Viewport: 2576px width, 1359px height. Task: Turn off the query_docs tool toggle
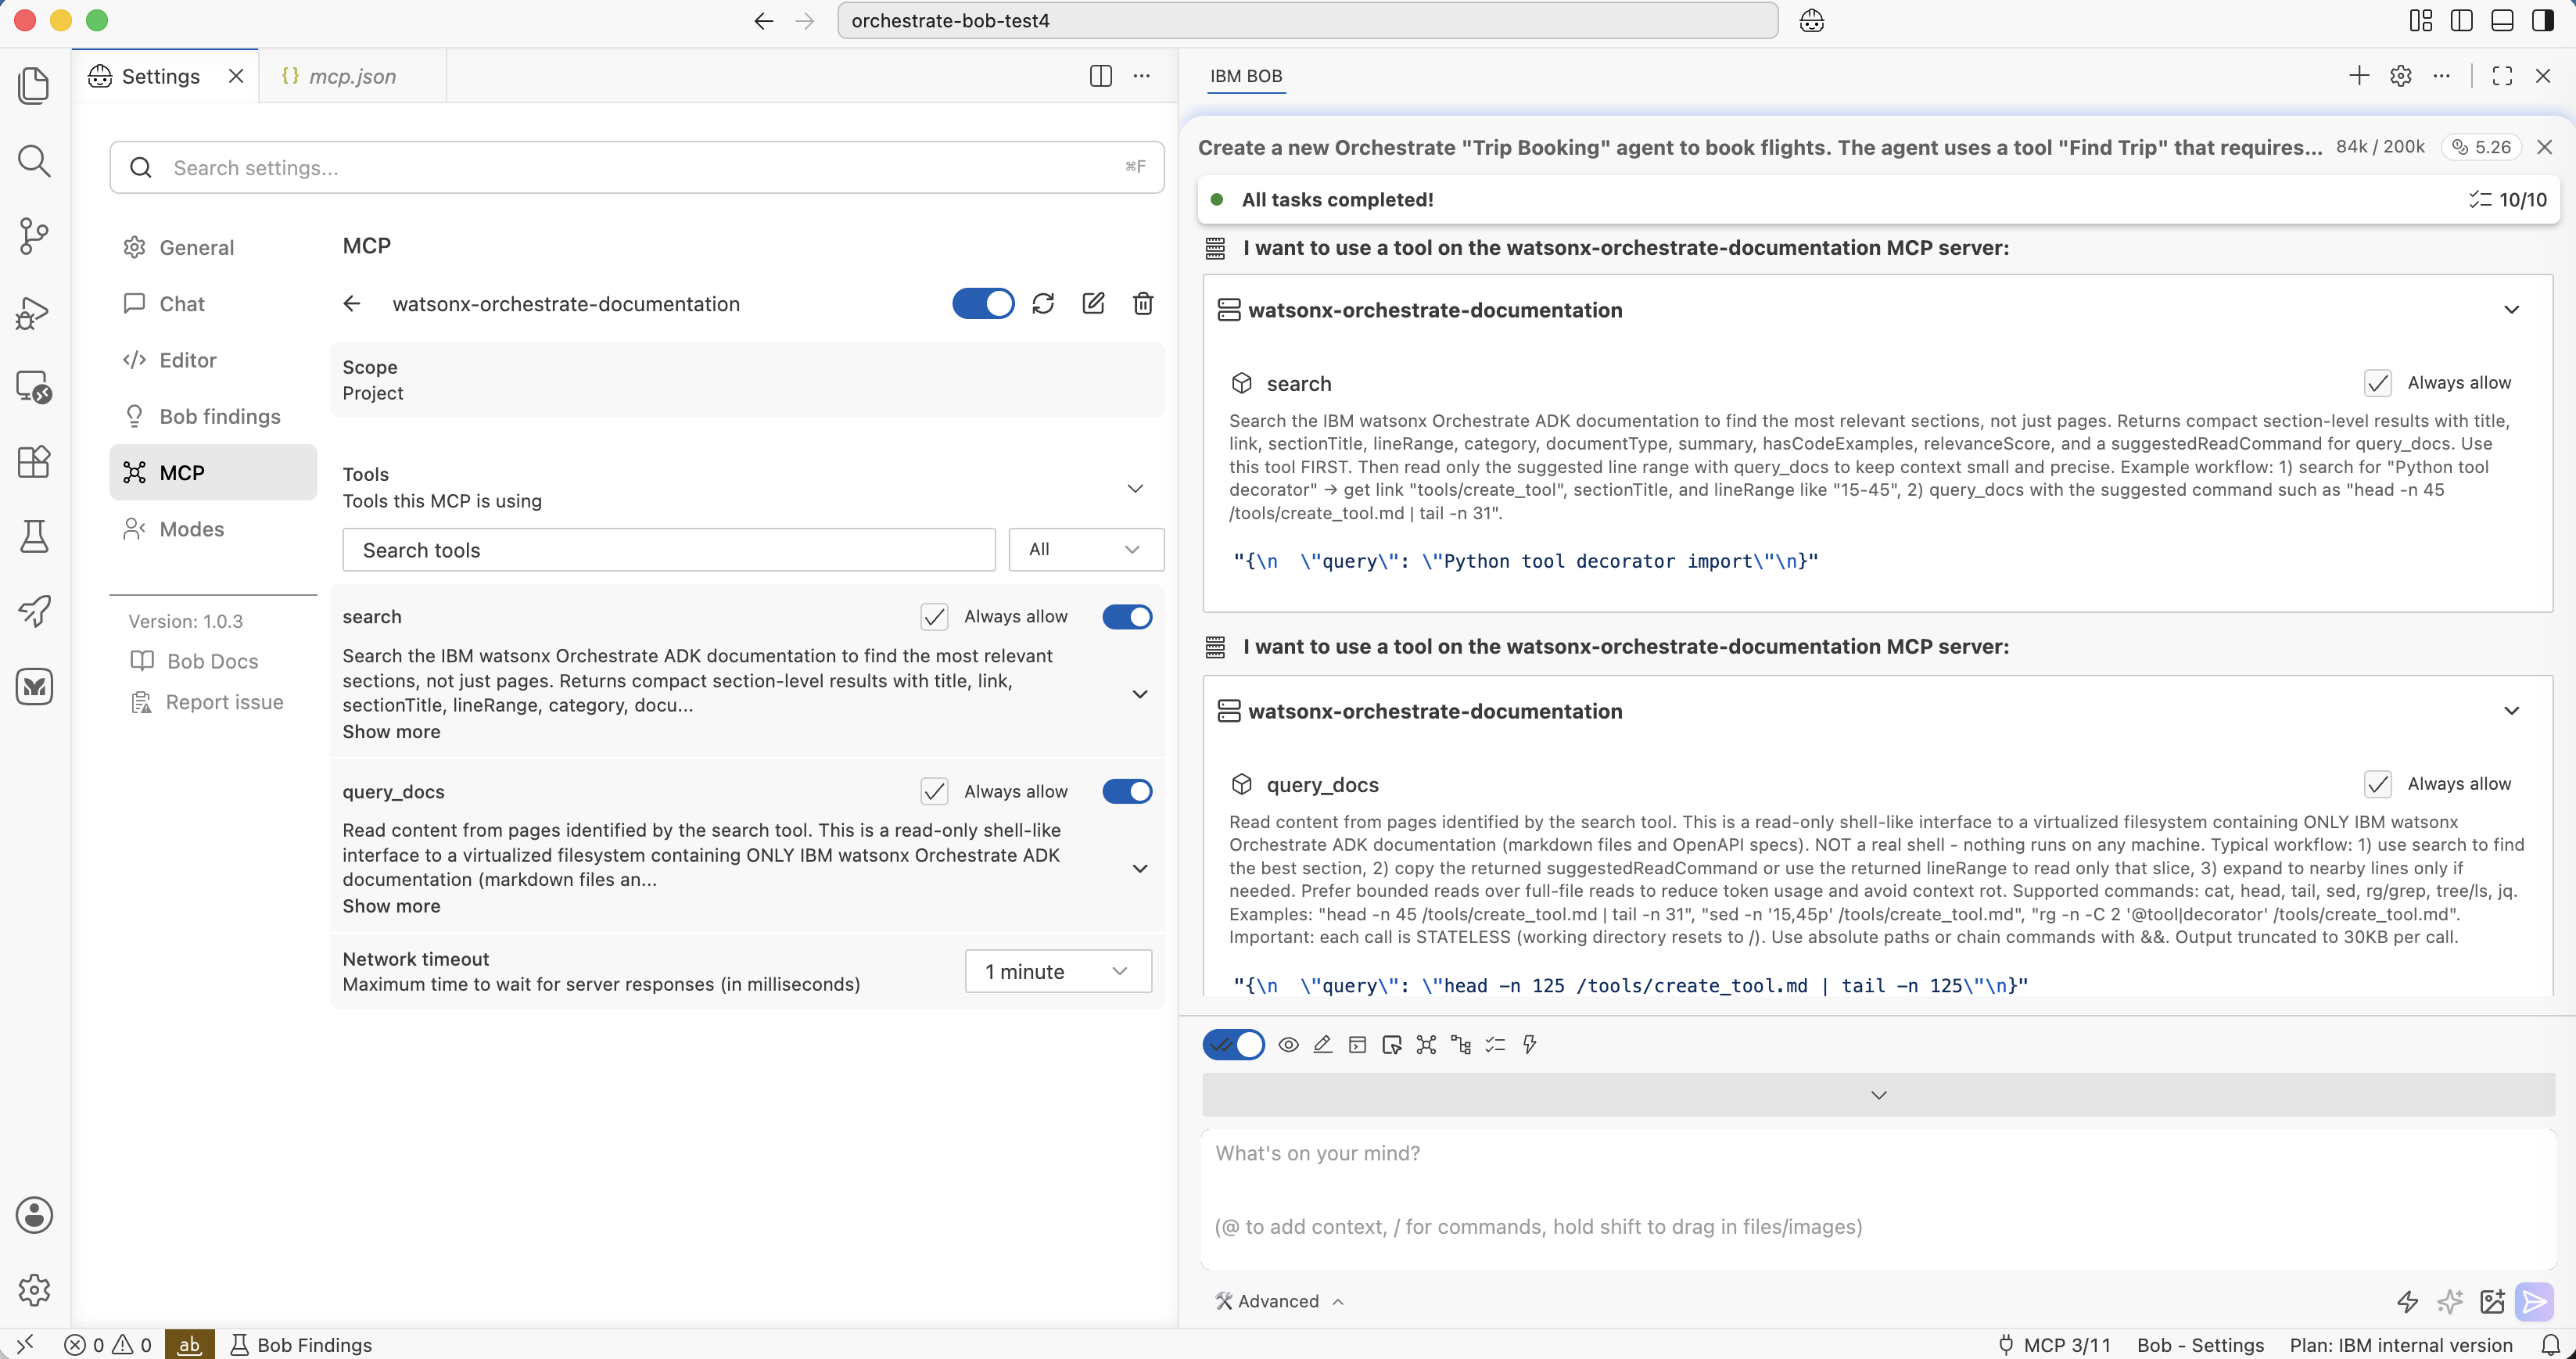point(1127,791)
